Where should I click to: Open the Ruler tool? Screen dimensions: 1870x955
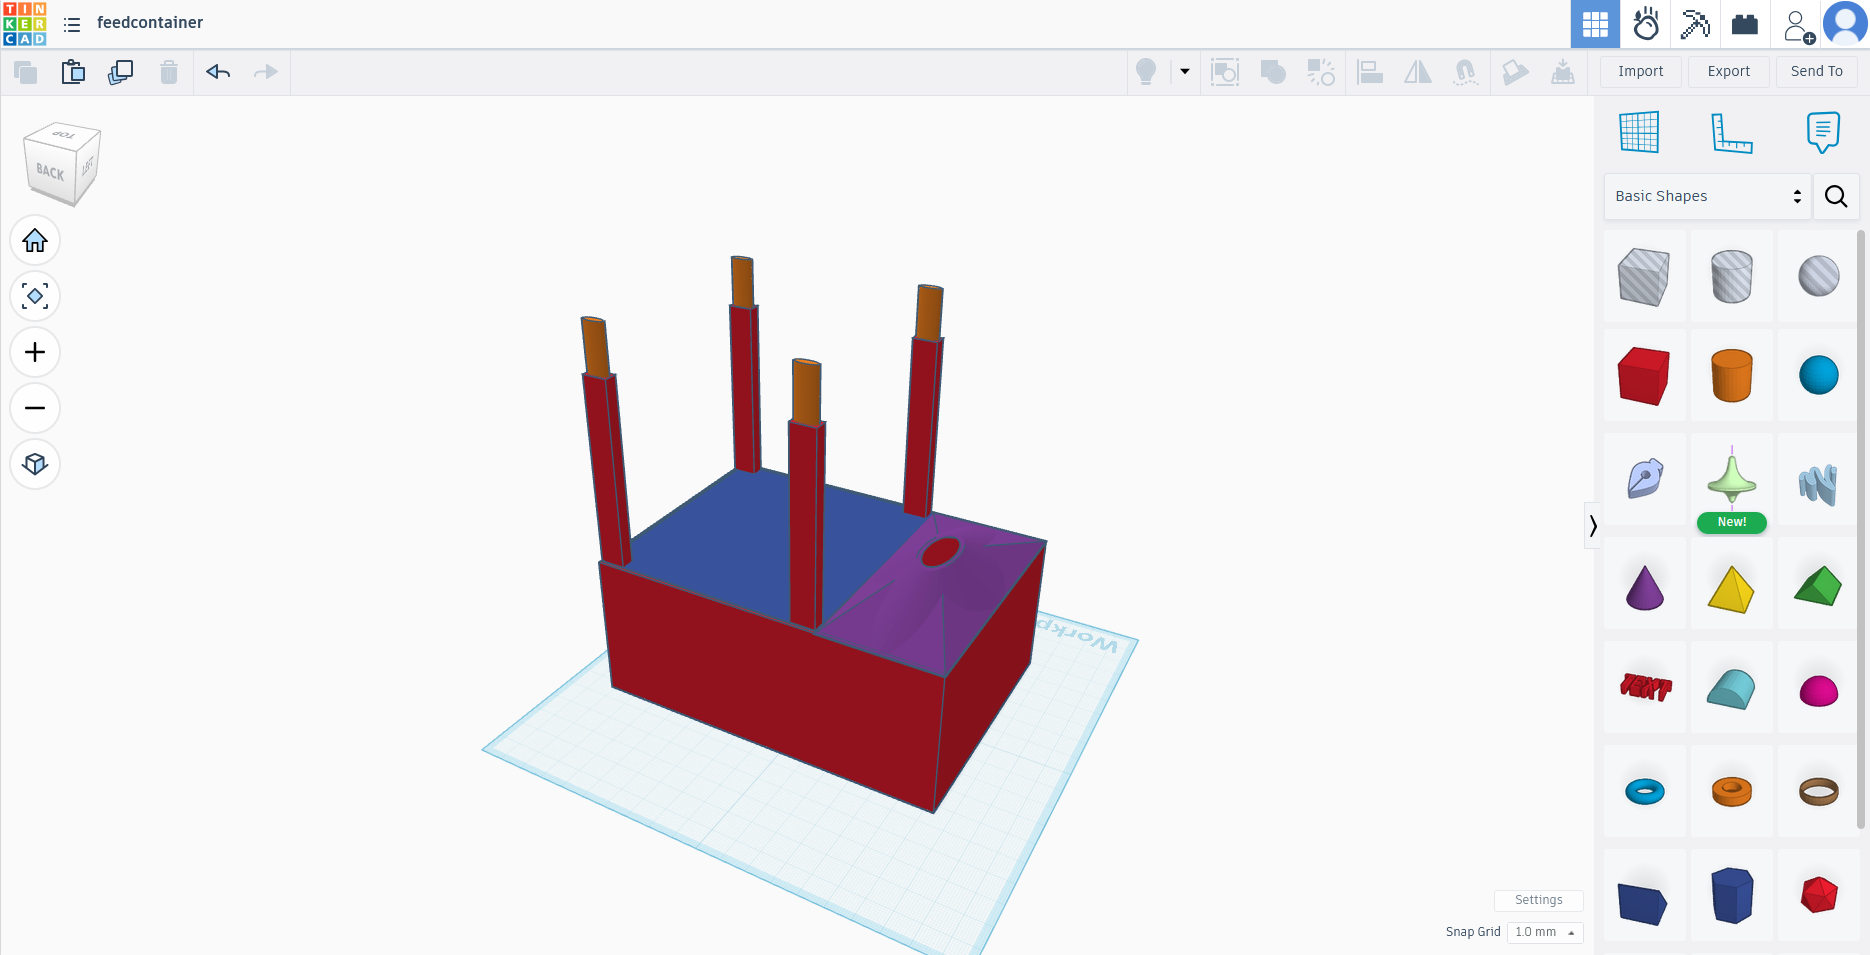(1731, 132)
